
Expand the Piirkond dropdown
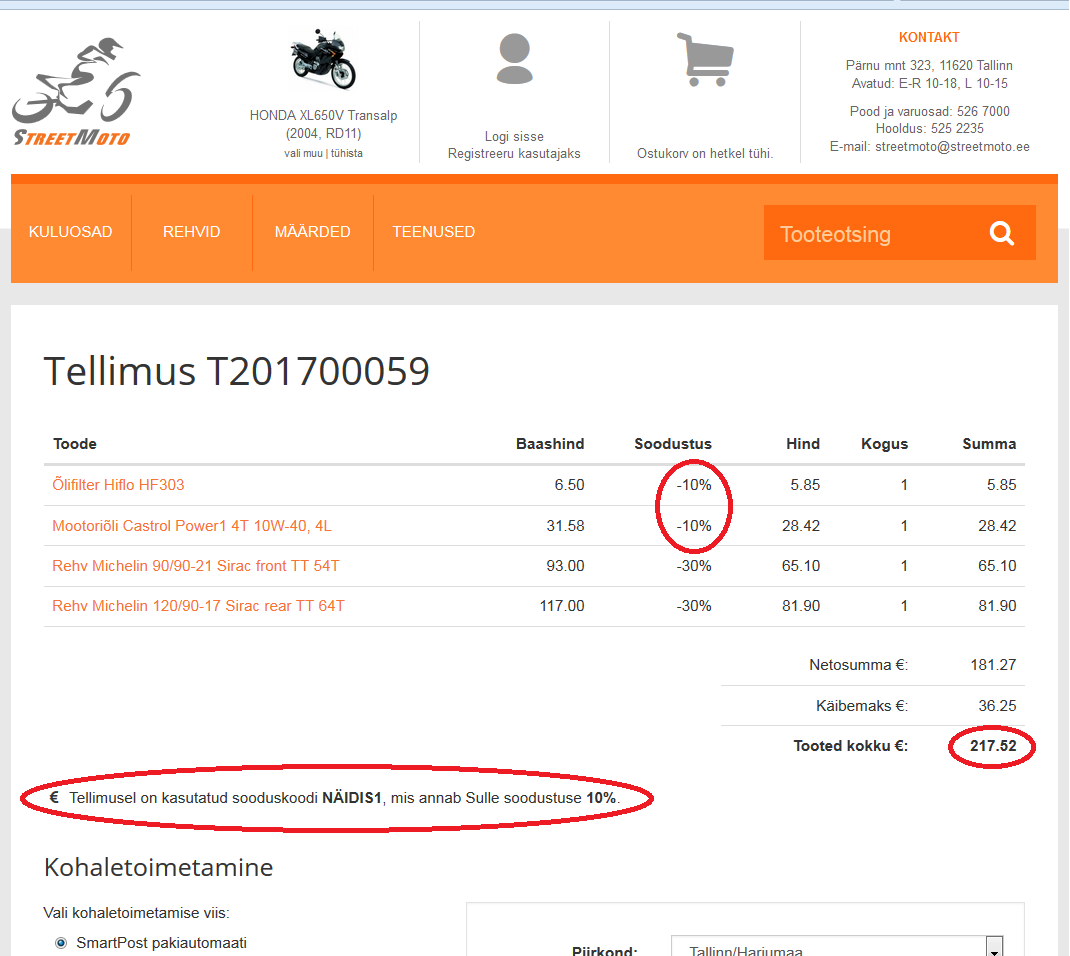pos(837,948)
